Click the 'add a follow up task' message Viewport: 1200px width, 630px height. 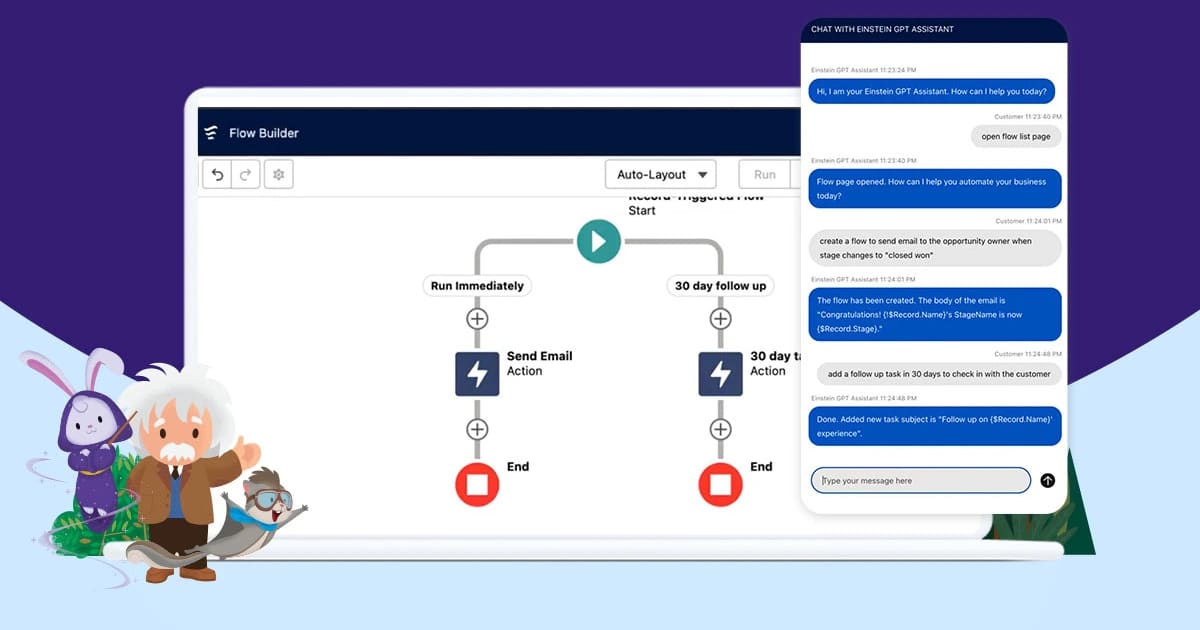coord(939,374)
